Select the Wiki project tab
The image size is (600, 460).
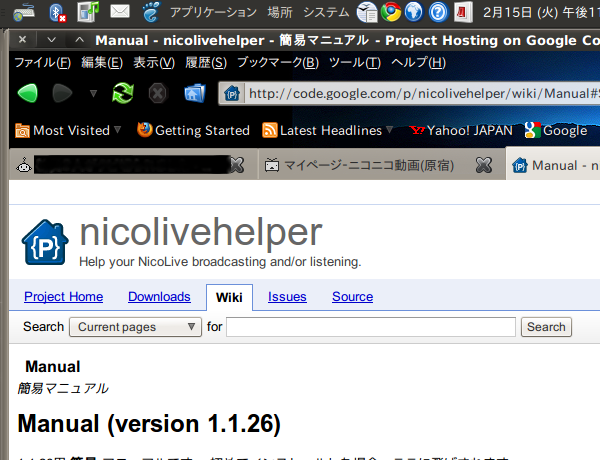(229, 297)
